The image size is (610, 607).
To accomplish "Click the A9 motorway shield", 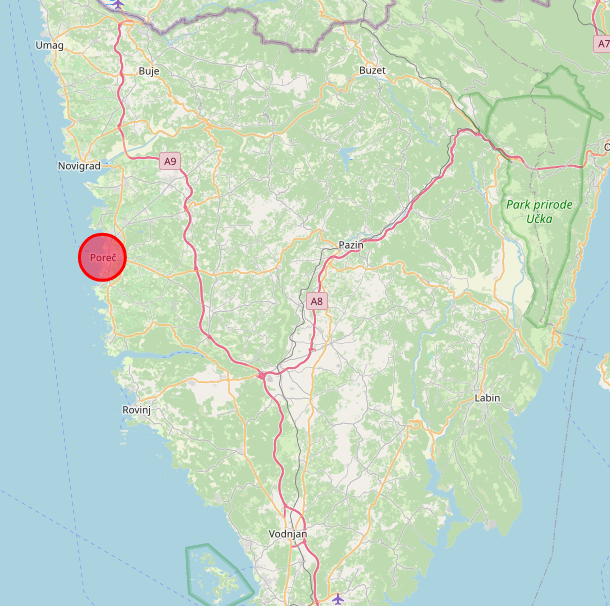I will (x=170, y=161).
